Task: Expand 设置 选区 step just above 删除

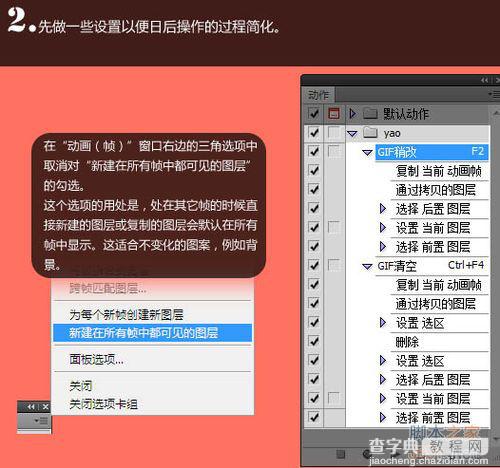Action: (383, 322)
